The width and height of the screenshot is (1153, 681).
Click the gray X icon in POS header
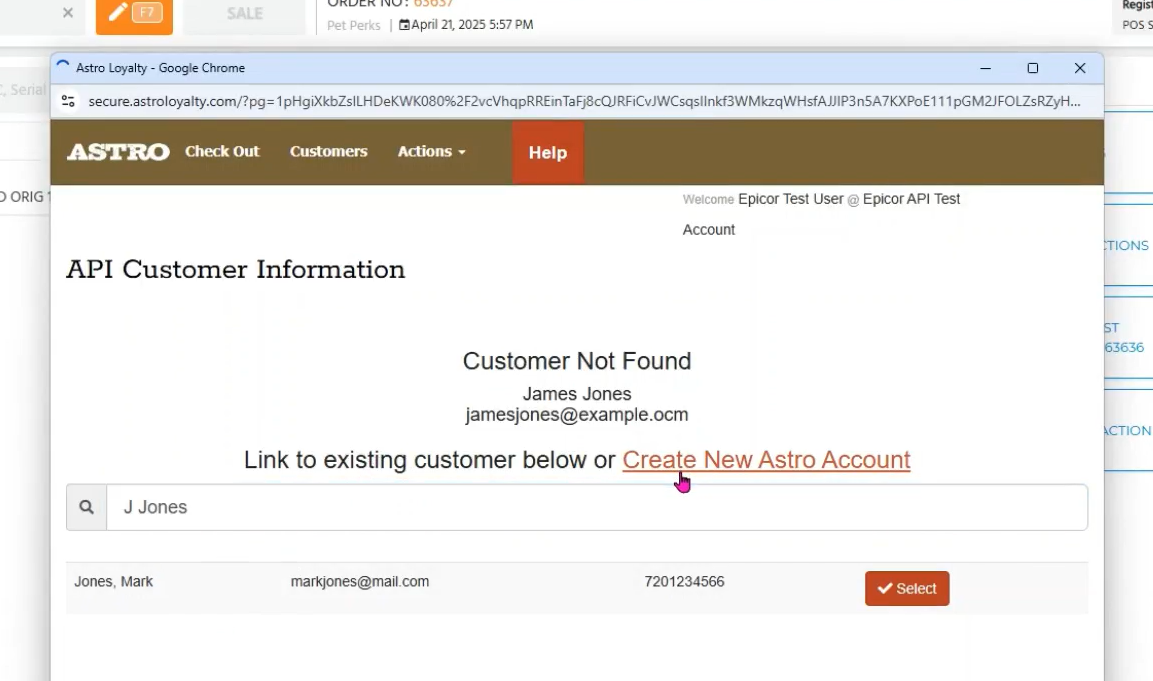point(68,13)
